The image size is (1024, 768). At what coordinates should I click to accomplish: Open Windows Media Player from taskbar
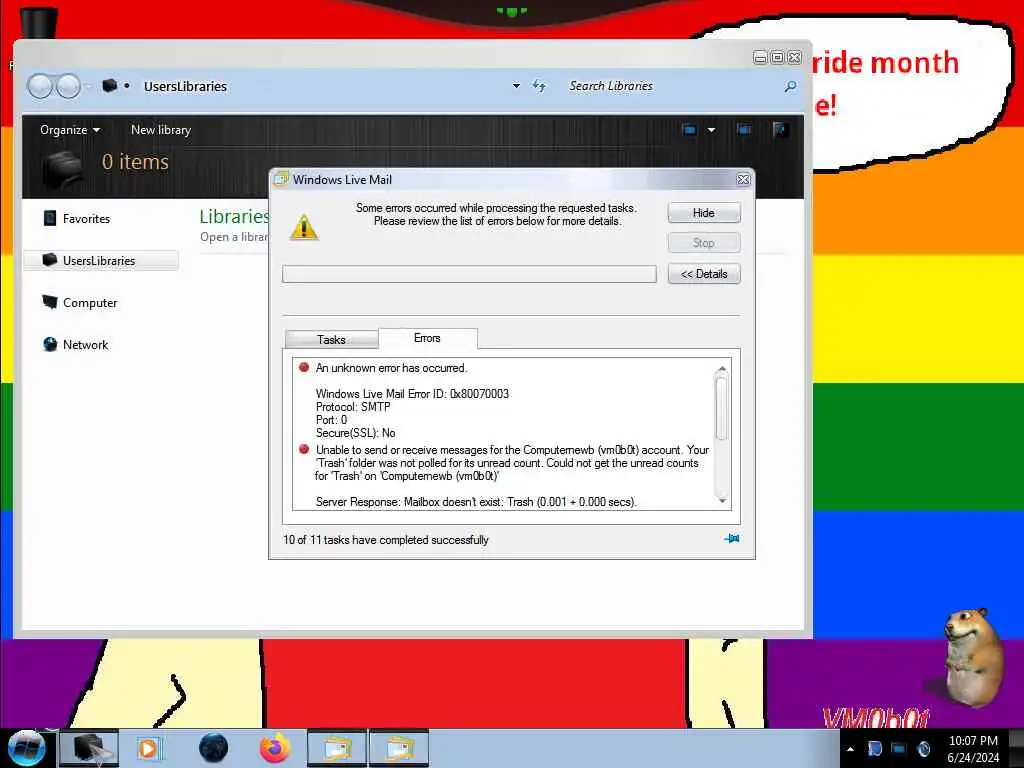click(x=148, y=748)
